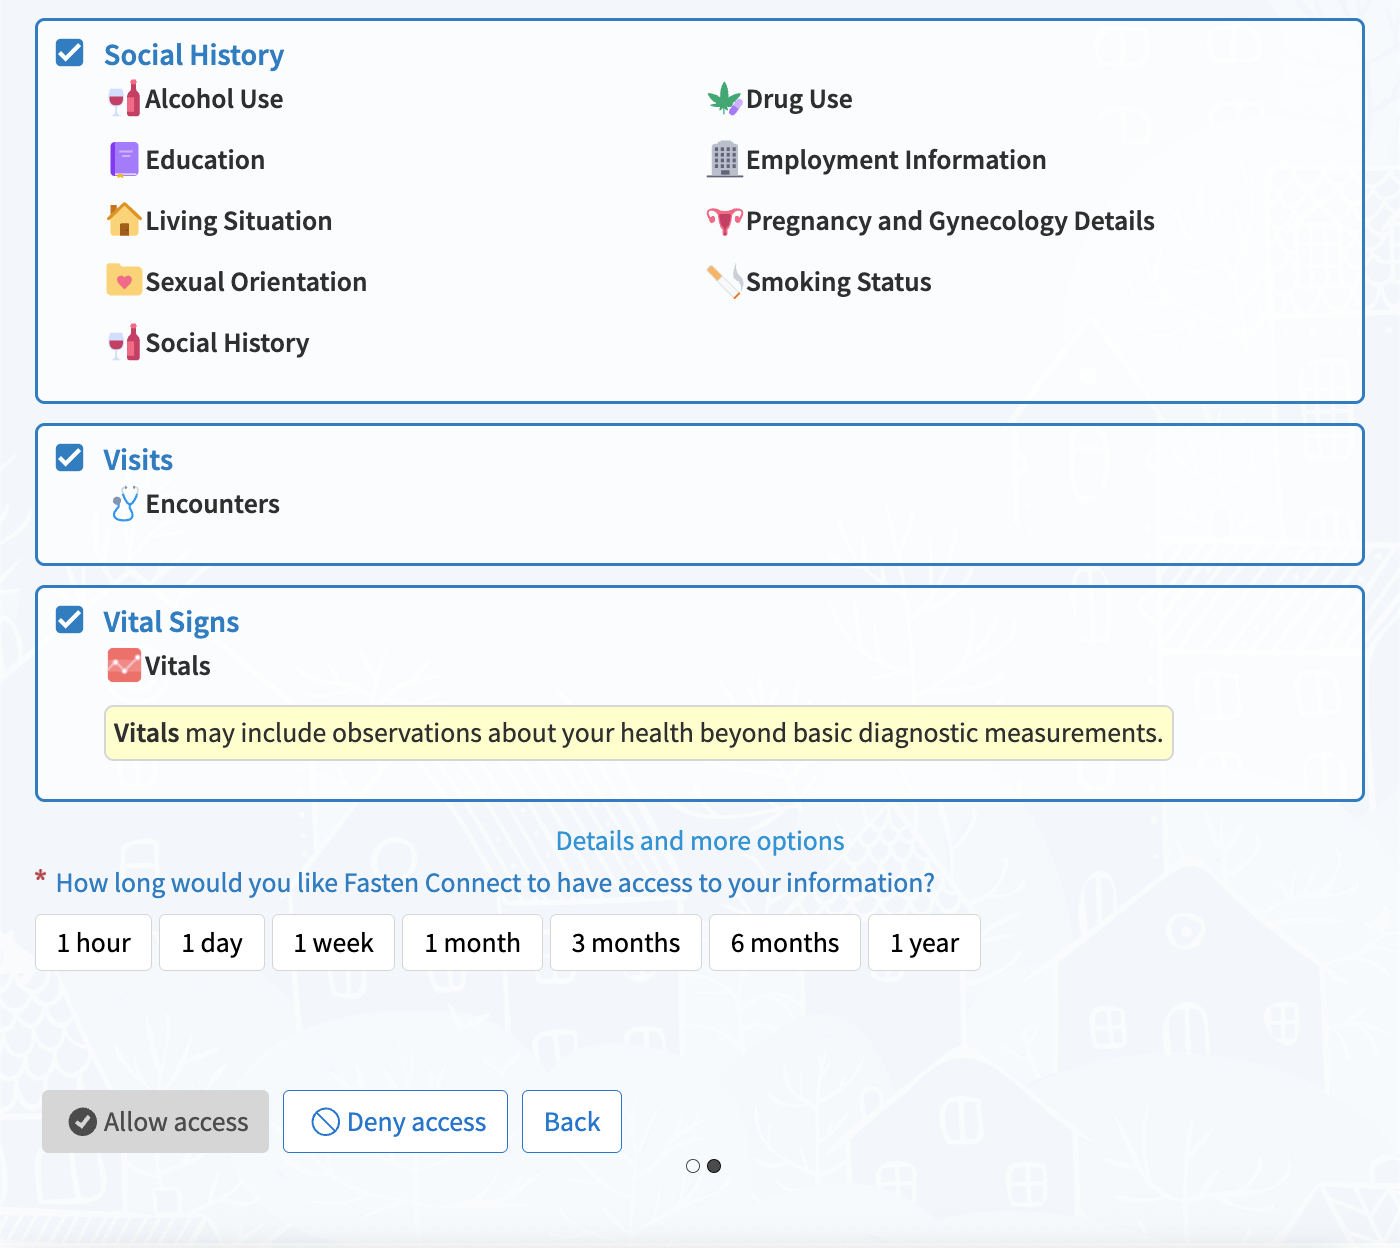Click the Encounters label under Visits
The width and height of the screenshot is (1400, 1248).
tap(213, 504)
